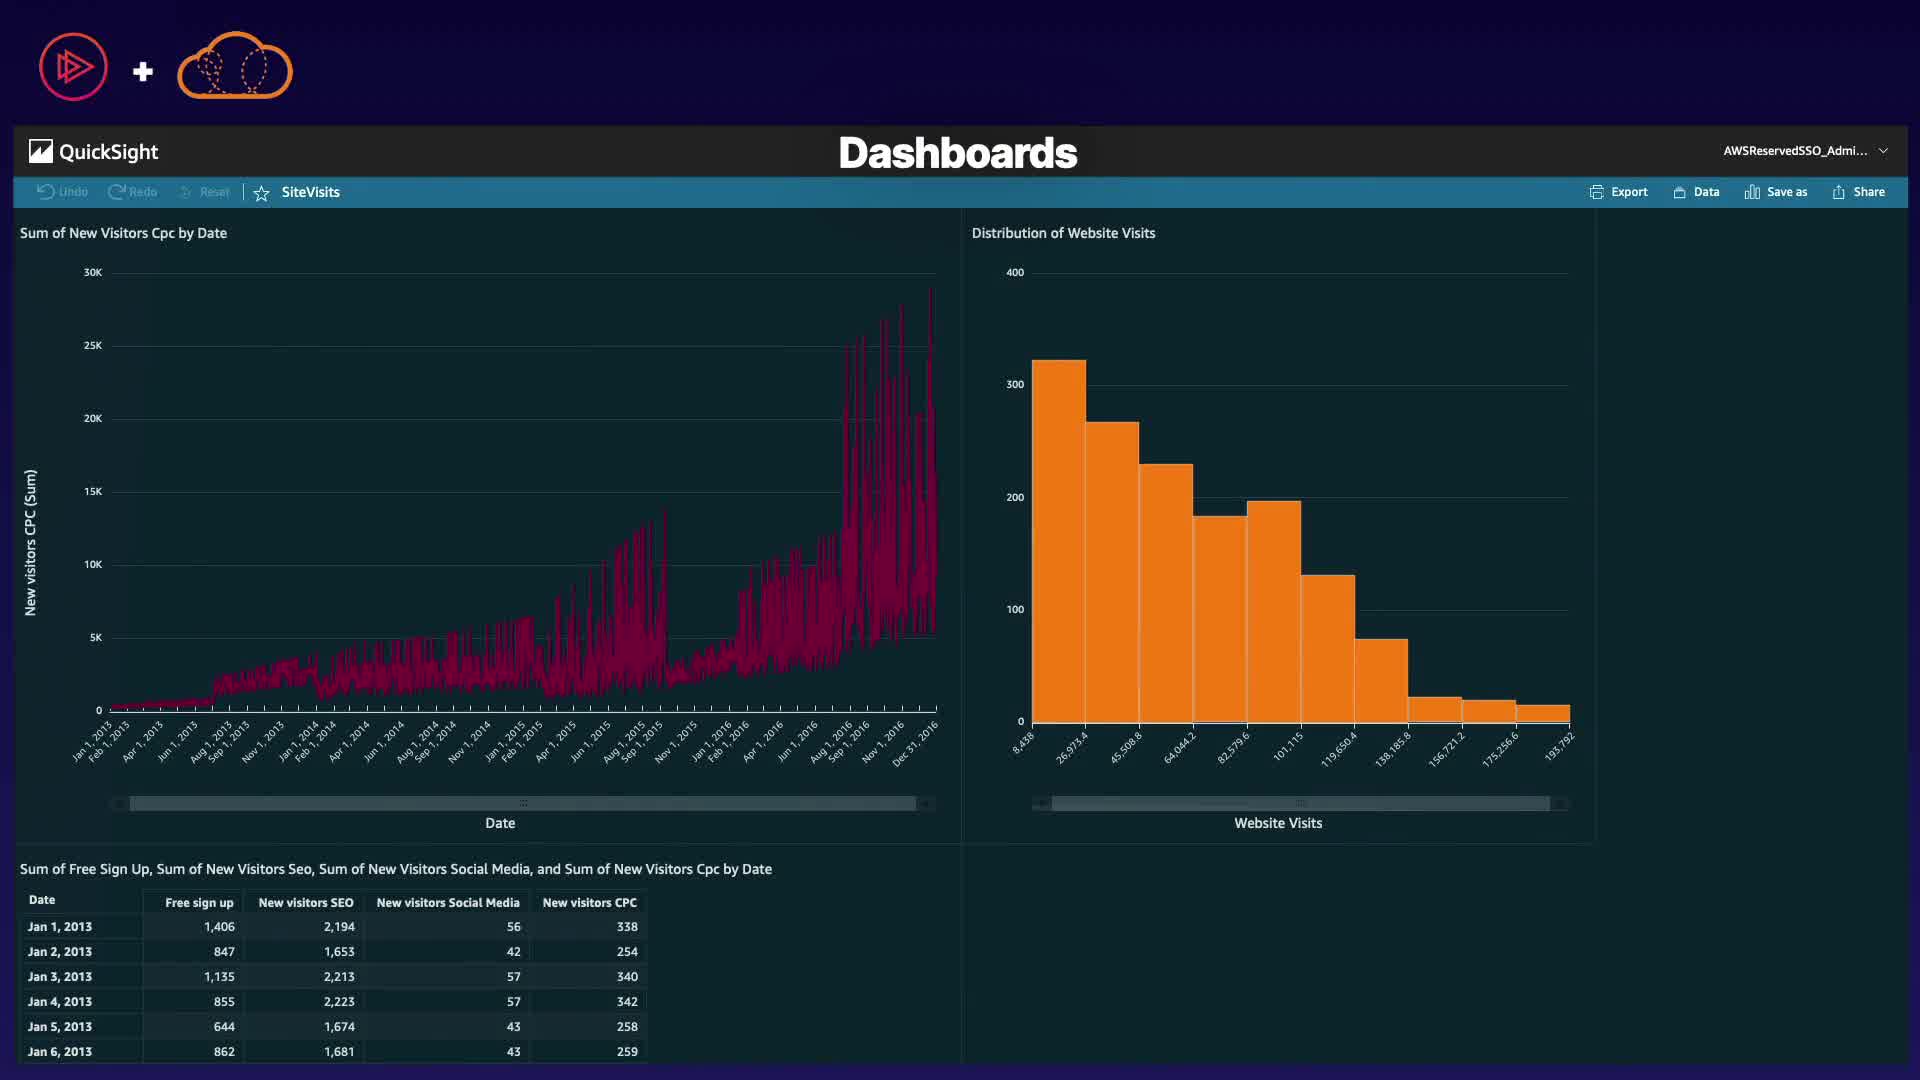Click the QuickSight logo icon
The width and height of the screenshot is (1920, 1080).
click(x=41, y=151)
